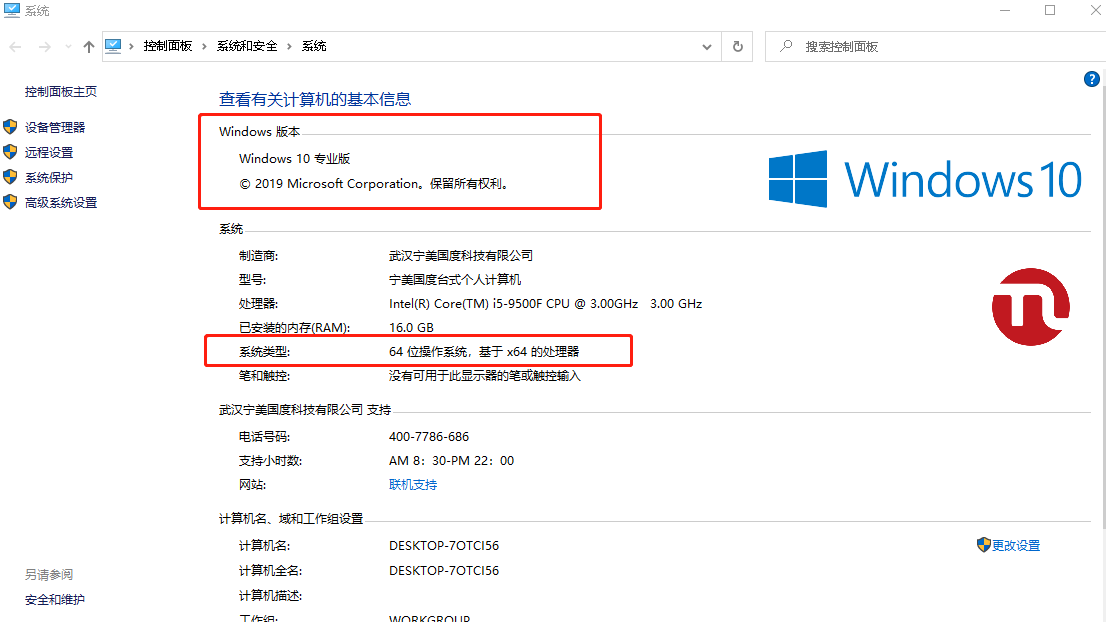
Task: Select computer name value next to 计算机名
Action: [444, 546]
